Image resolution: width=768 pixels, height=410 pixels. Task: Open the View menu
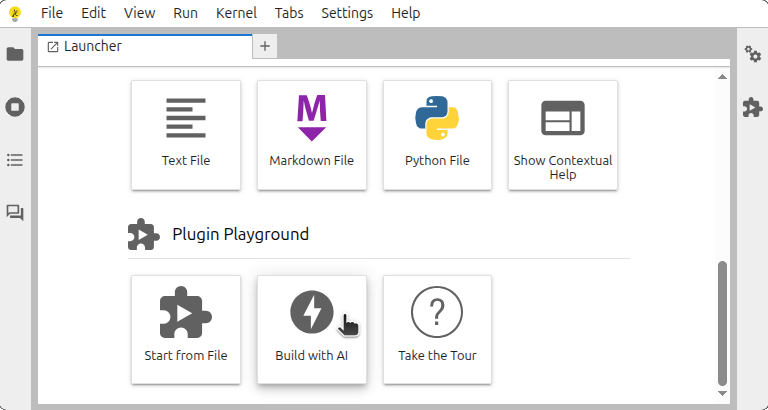140,13
